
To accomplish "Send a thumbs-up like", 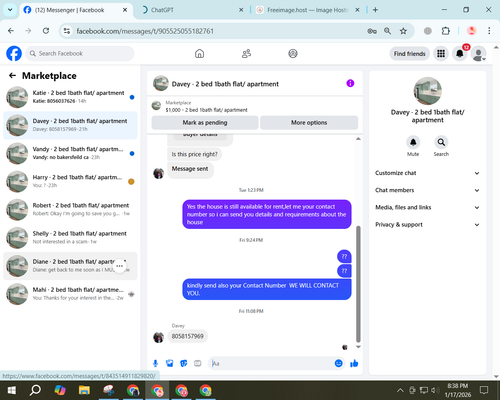I will pos(354,363).
